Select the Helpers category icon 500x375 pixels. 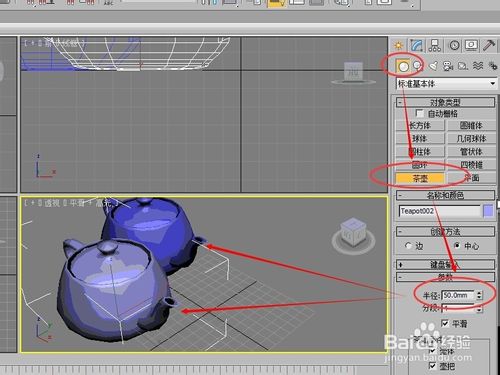point(463,66)
